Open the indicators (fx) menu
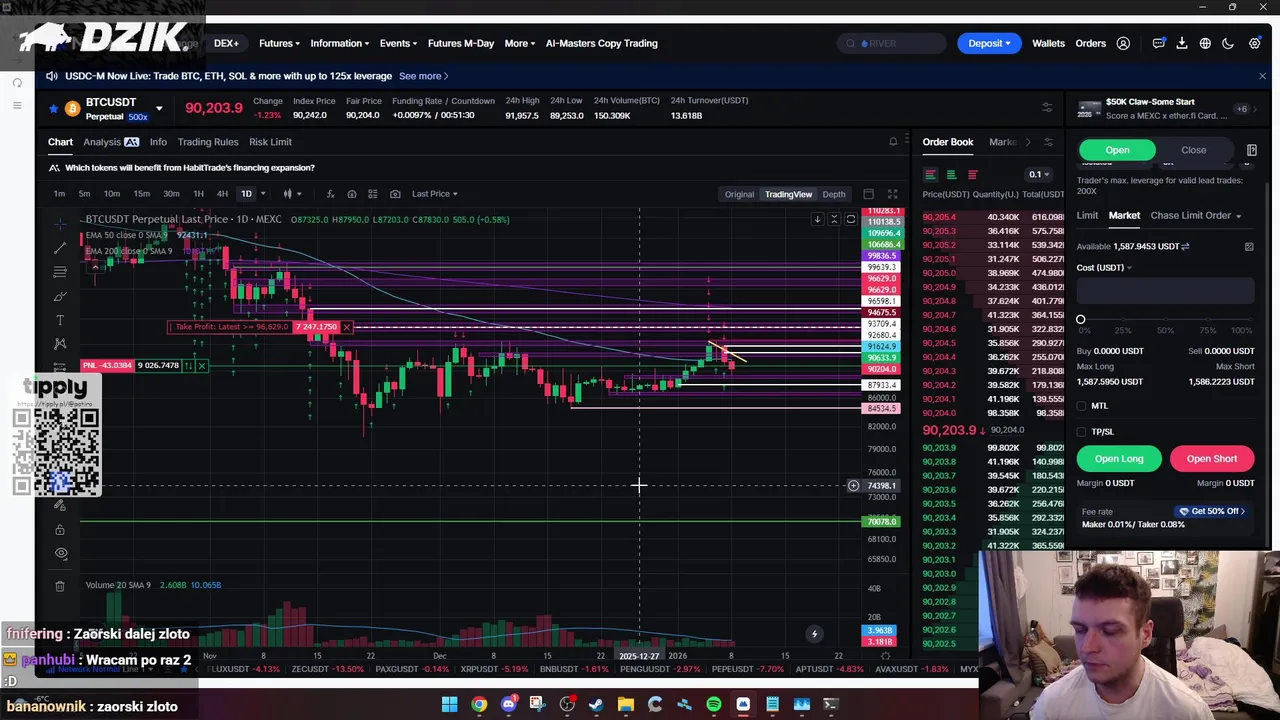 point(330,194)
